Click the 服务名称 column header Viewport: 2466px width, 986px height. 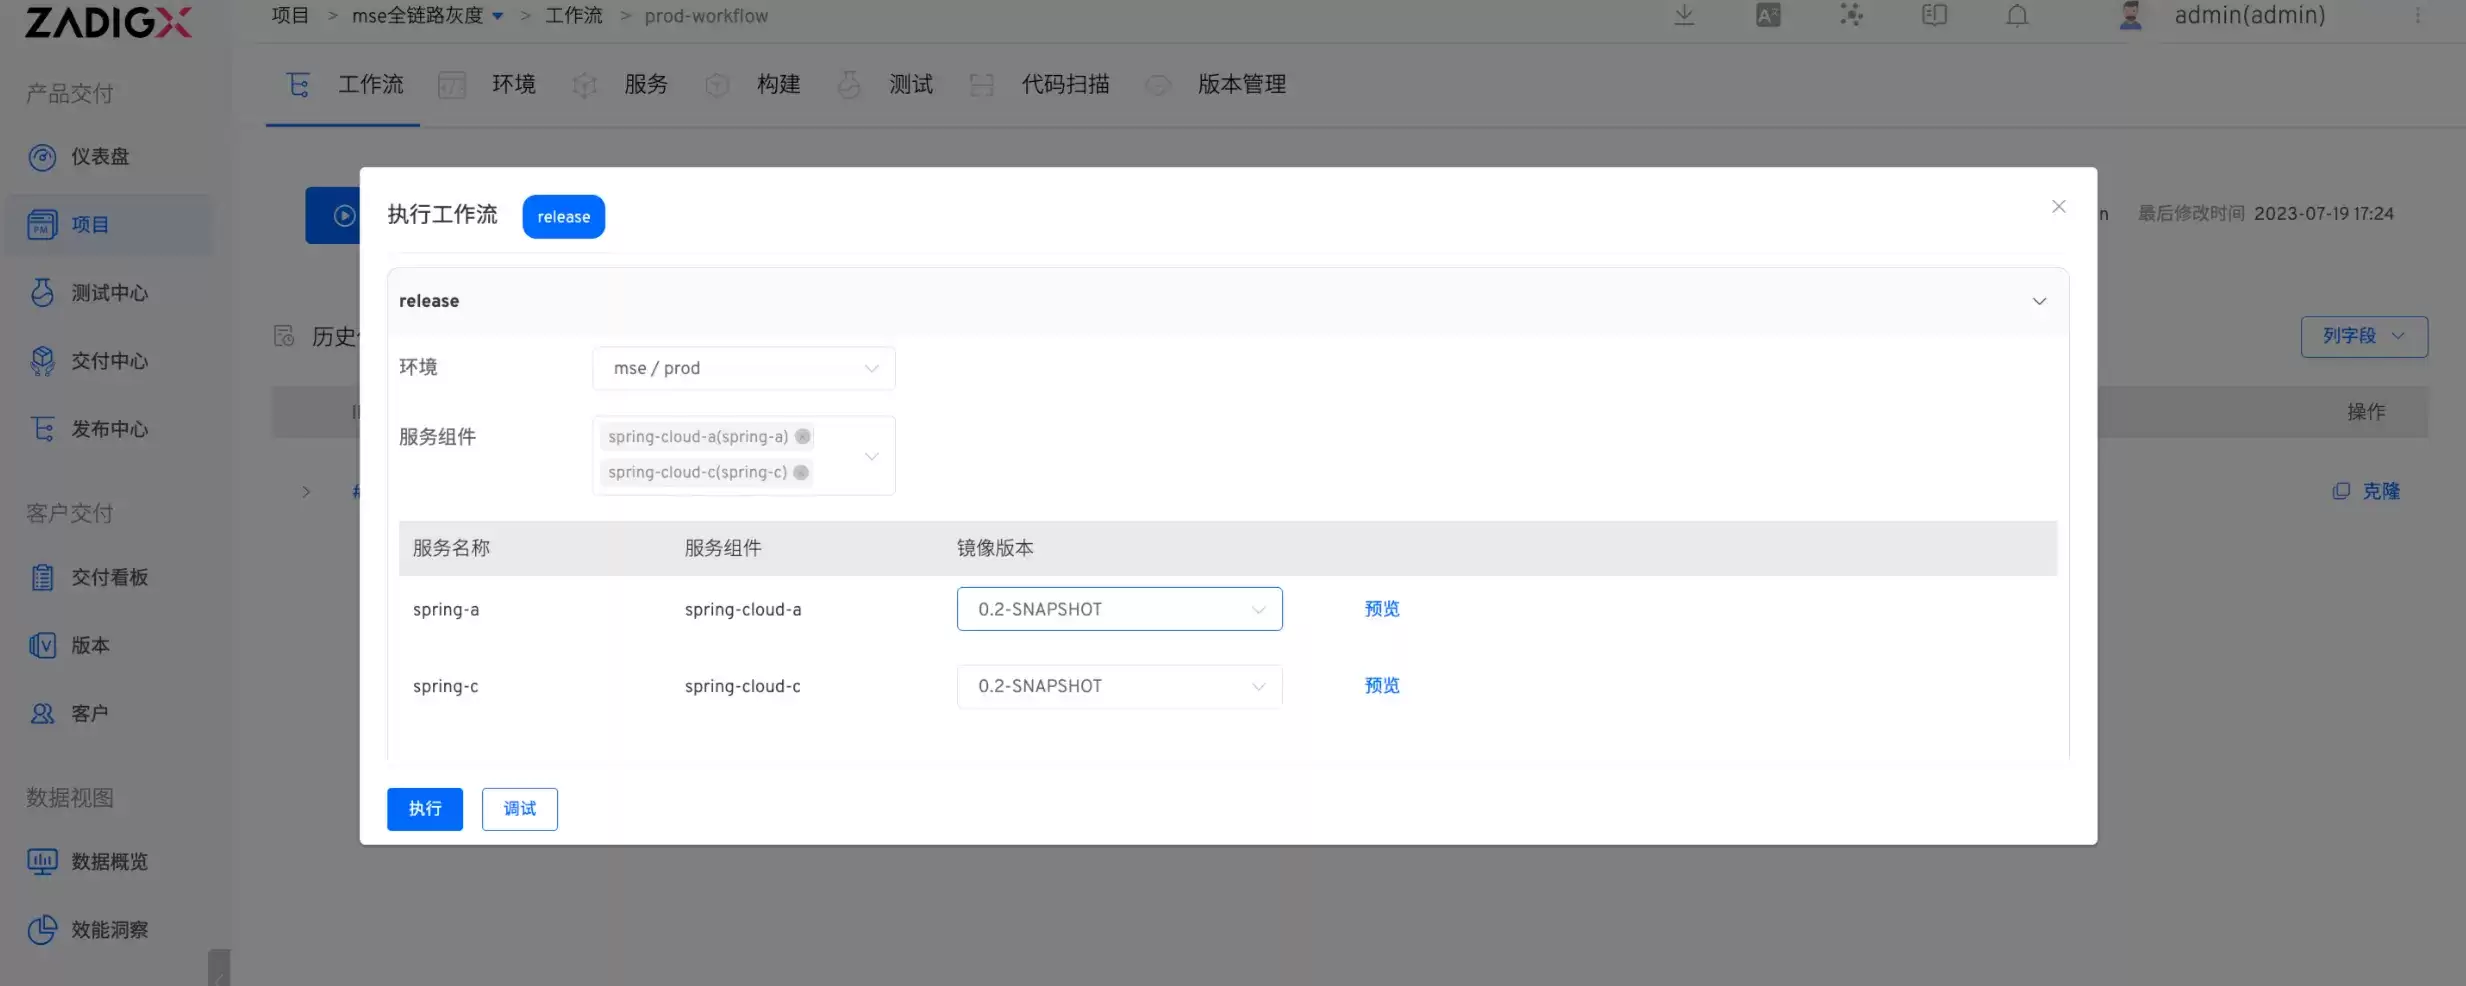(451, 548)
